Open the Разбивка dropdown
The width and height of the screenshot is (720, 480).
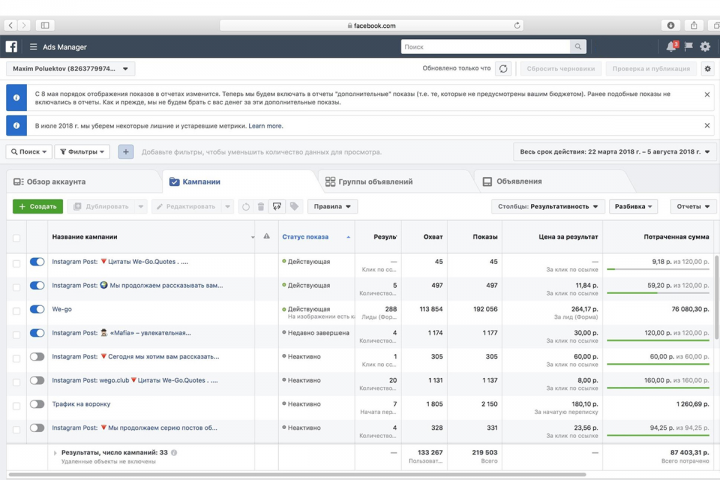click(633, 207)
